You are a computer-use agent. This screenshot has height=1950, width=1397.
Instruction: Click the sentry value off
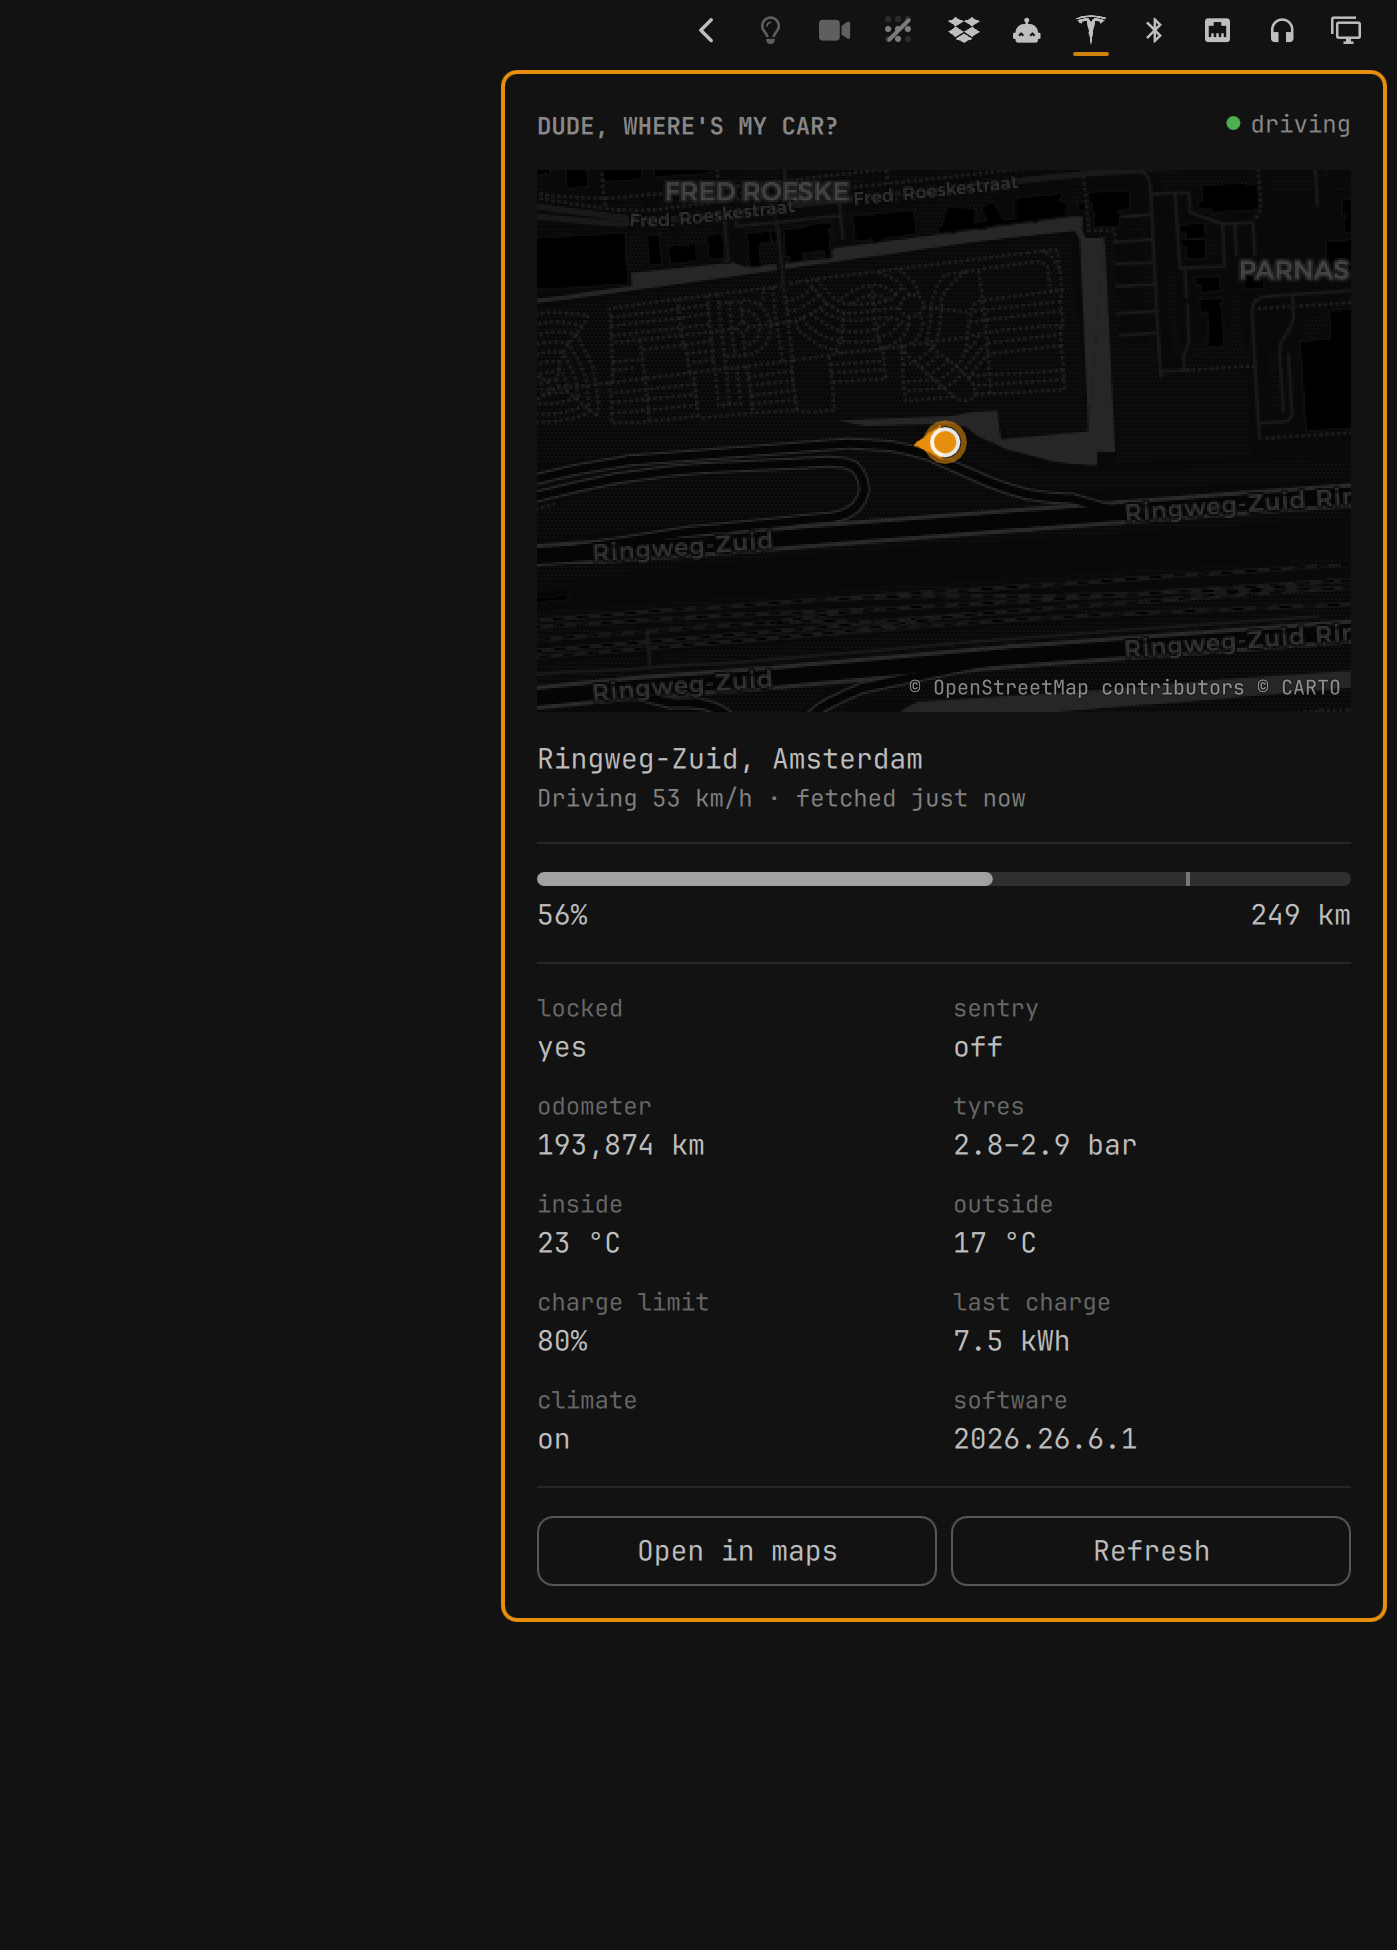click(978, 1047)
